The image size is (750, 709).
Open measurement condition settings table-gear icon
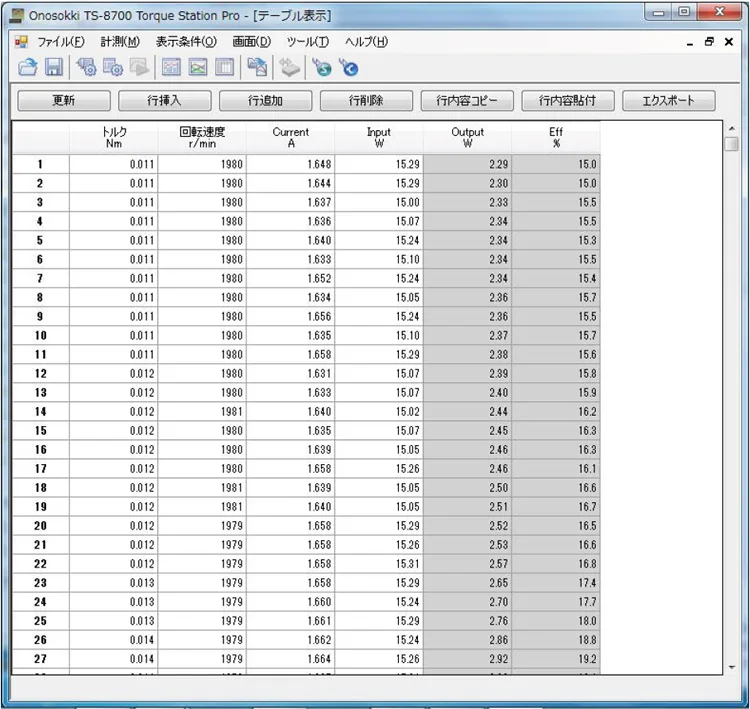click(113, 67)
